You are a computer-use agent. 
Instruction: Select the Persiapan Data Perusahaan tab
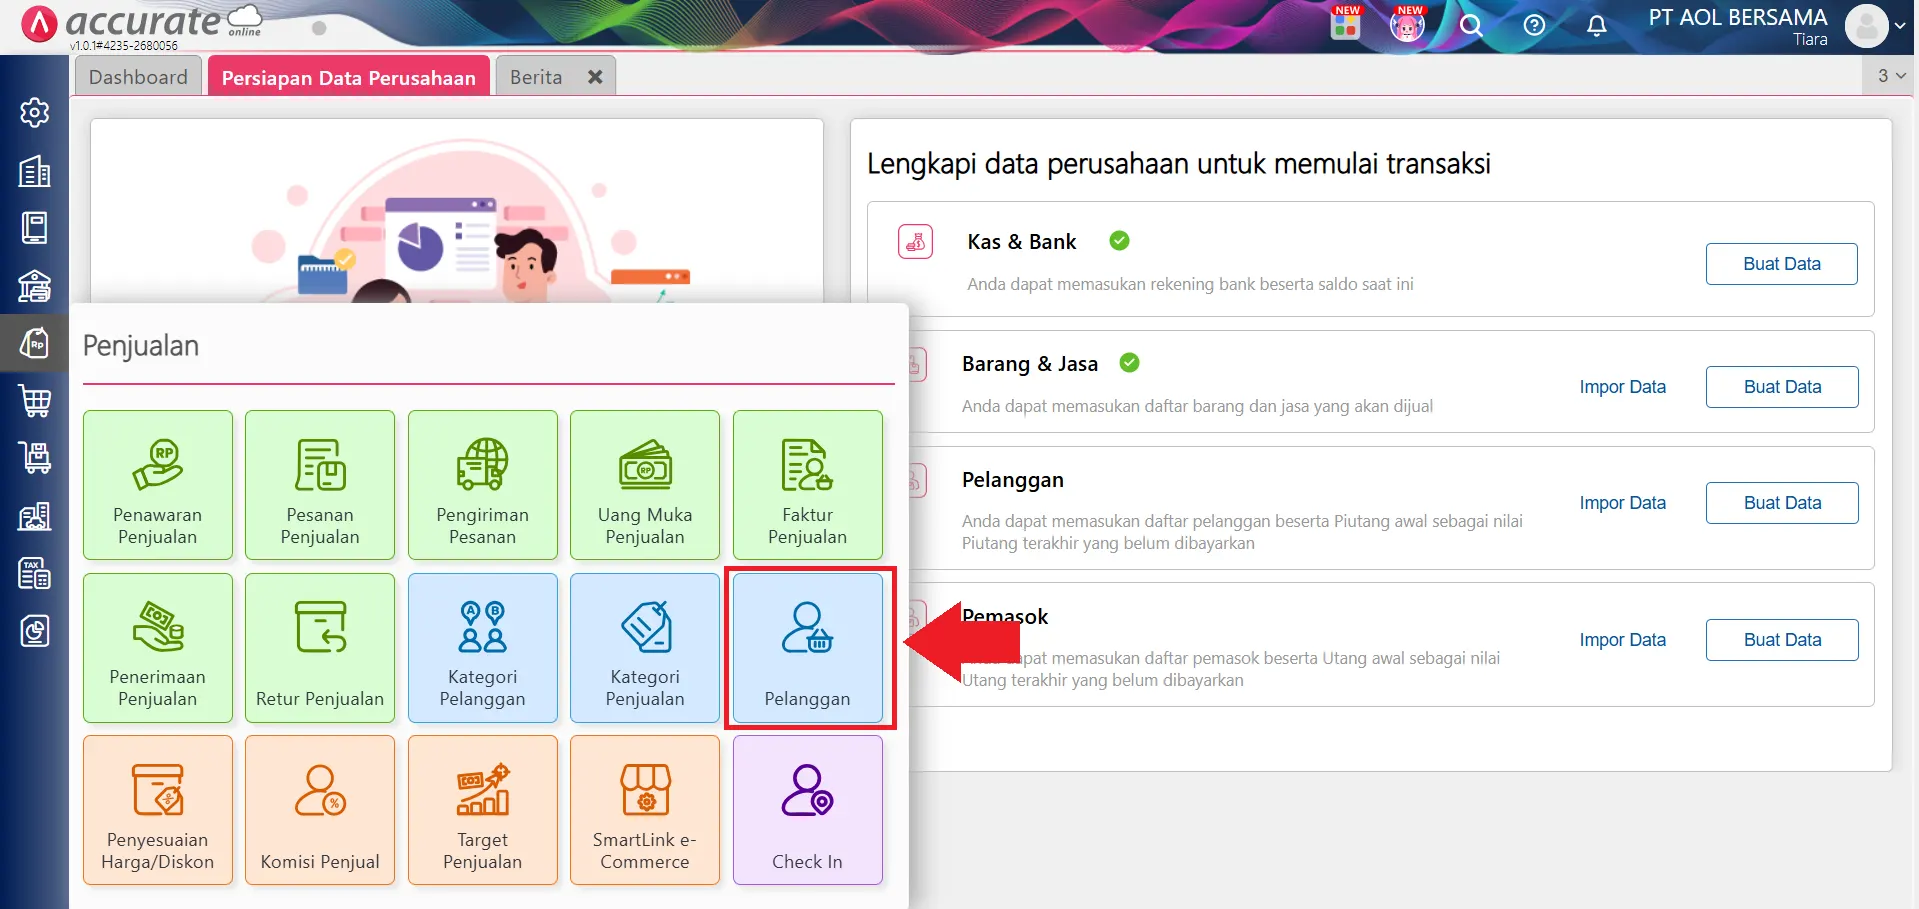(x=348, y=77)
